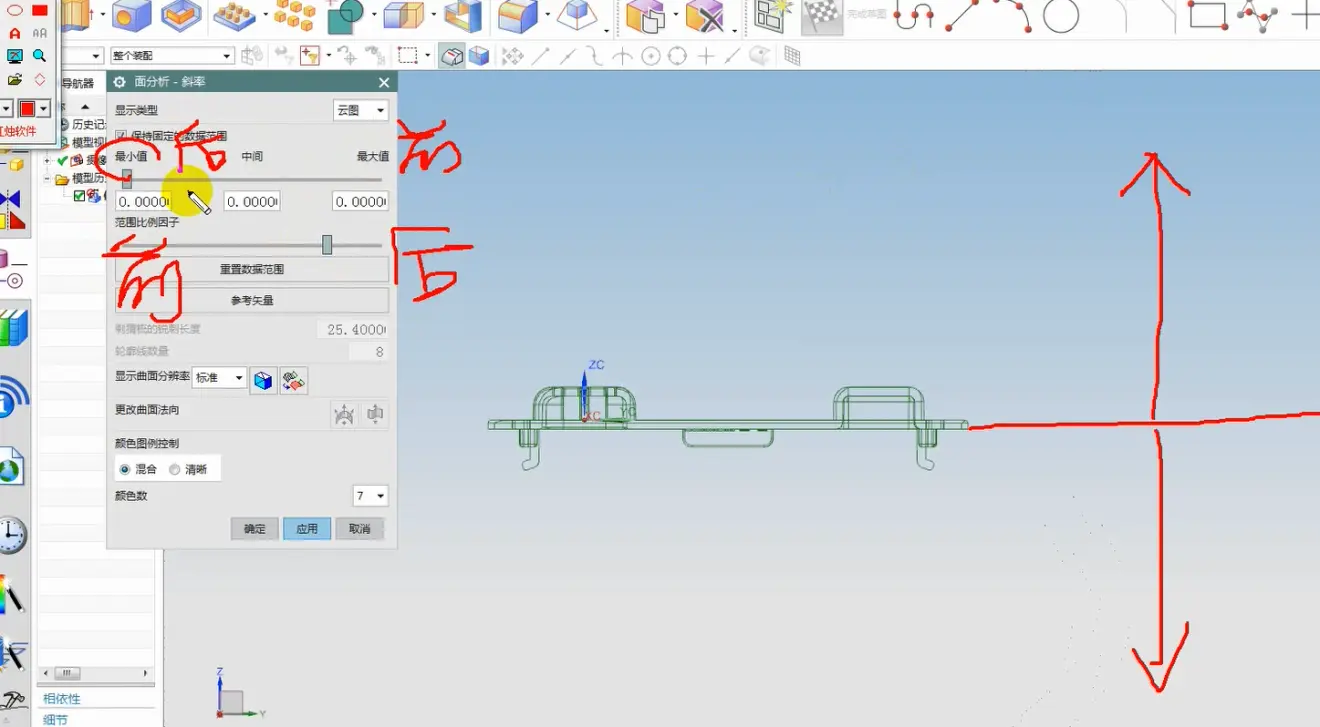Click the 应用 apply button
The height and width of the screenshot is (727, 1320).
point(307,529)
